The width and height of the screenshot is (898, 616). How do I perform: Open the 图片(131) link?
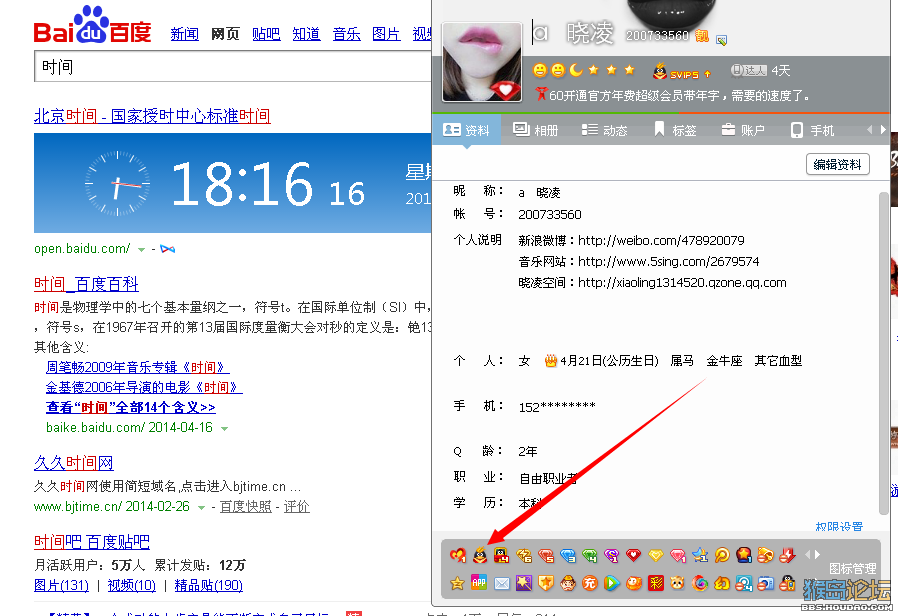click(x=61, y=585)
